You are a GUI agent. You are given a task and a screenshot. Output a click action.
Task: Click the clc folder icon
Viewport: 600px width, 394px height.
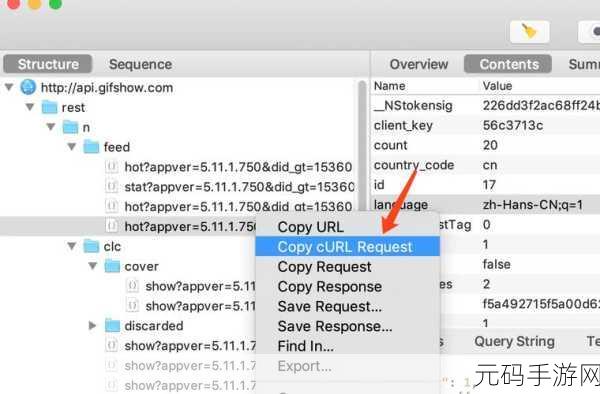pos(91,246)
